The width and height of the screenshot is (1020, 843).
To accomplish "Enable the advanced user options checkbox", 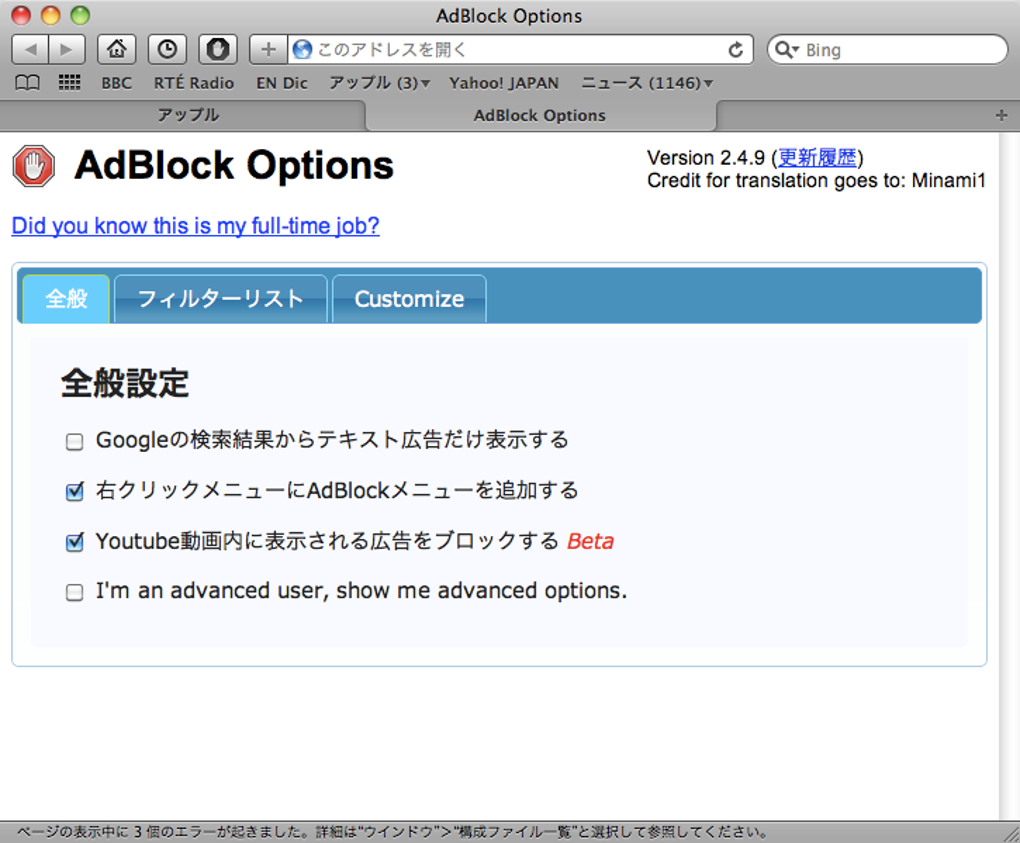I will click(75, 593).
